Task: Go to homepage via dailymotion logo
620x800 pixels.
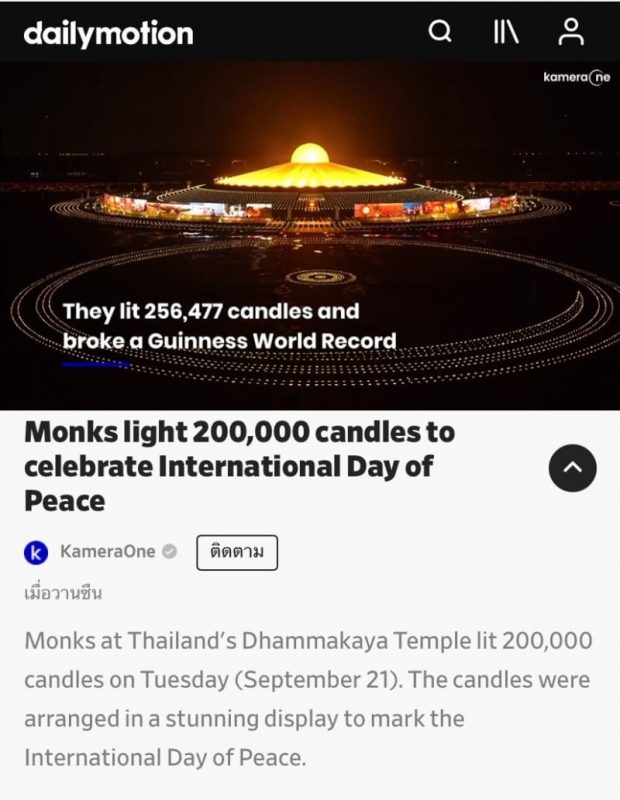Action: [x=108, y=34]
